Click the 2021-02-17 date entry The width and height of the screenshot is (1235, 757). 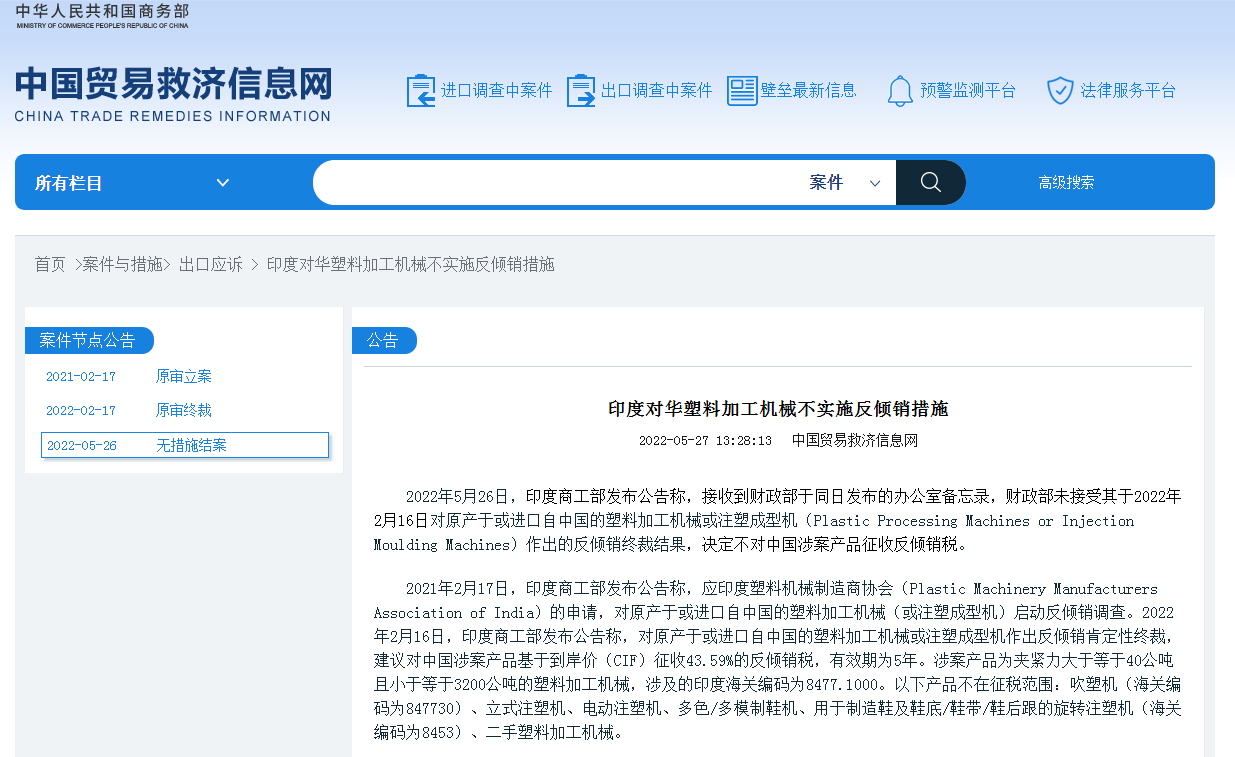pyautogui.click(x=81, y=377)
